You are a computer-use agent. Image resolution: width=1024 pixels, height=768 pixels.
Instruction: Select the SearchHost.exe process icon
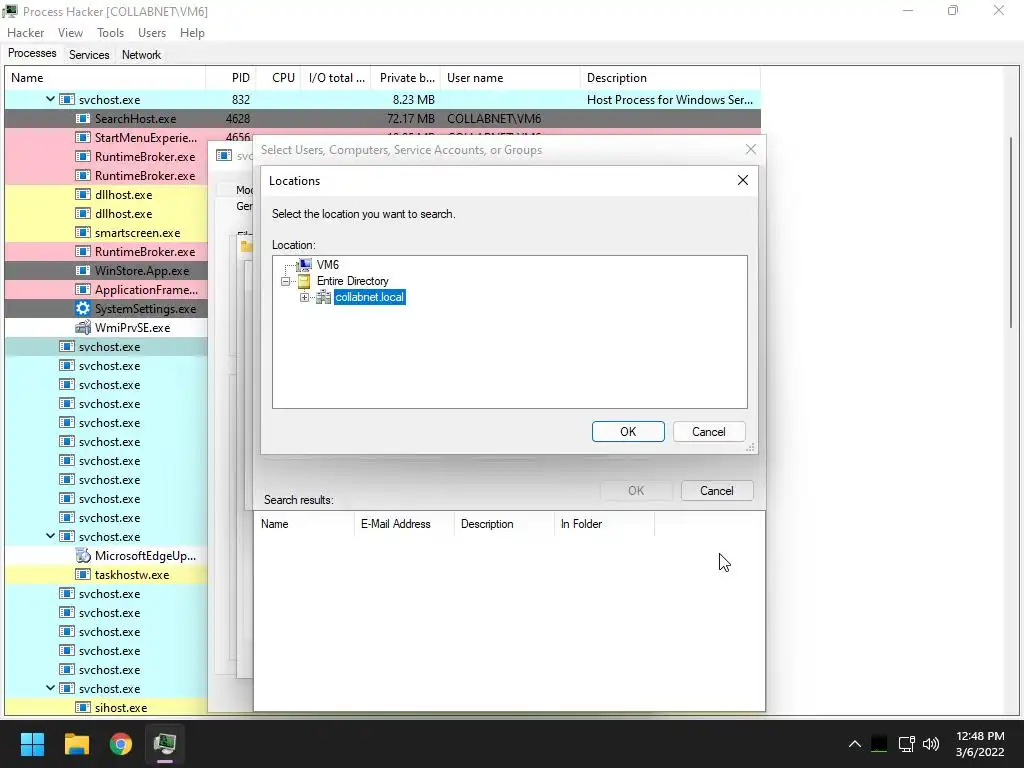tap(82, 118)
